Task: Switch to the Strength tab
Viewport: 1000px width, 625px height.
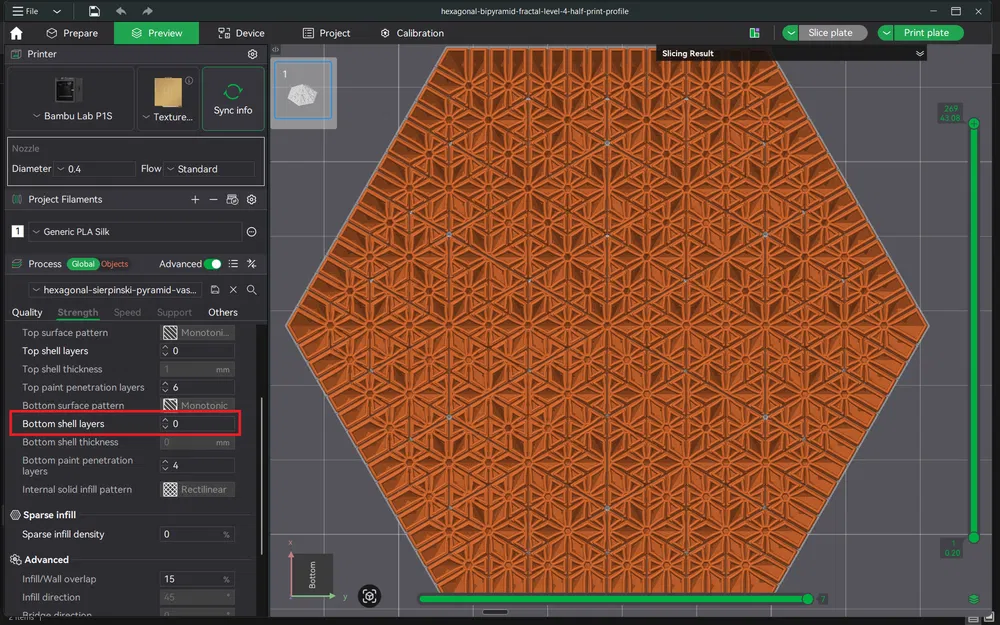Action: click(x=77, y=312)
